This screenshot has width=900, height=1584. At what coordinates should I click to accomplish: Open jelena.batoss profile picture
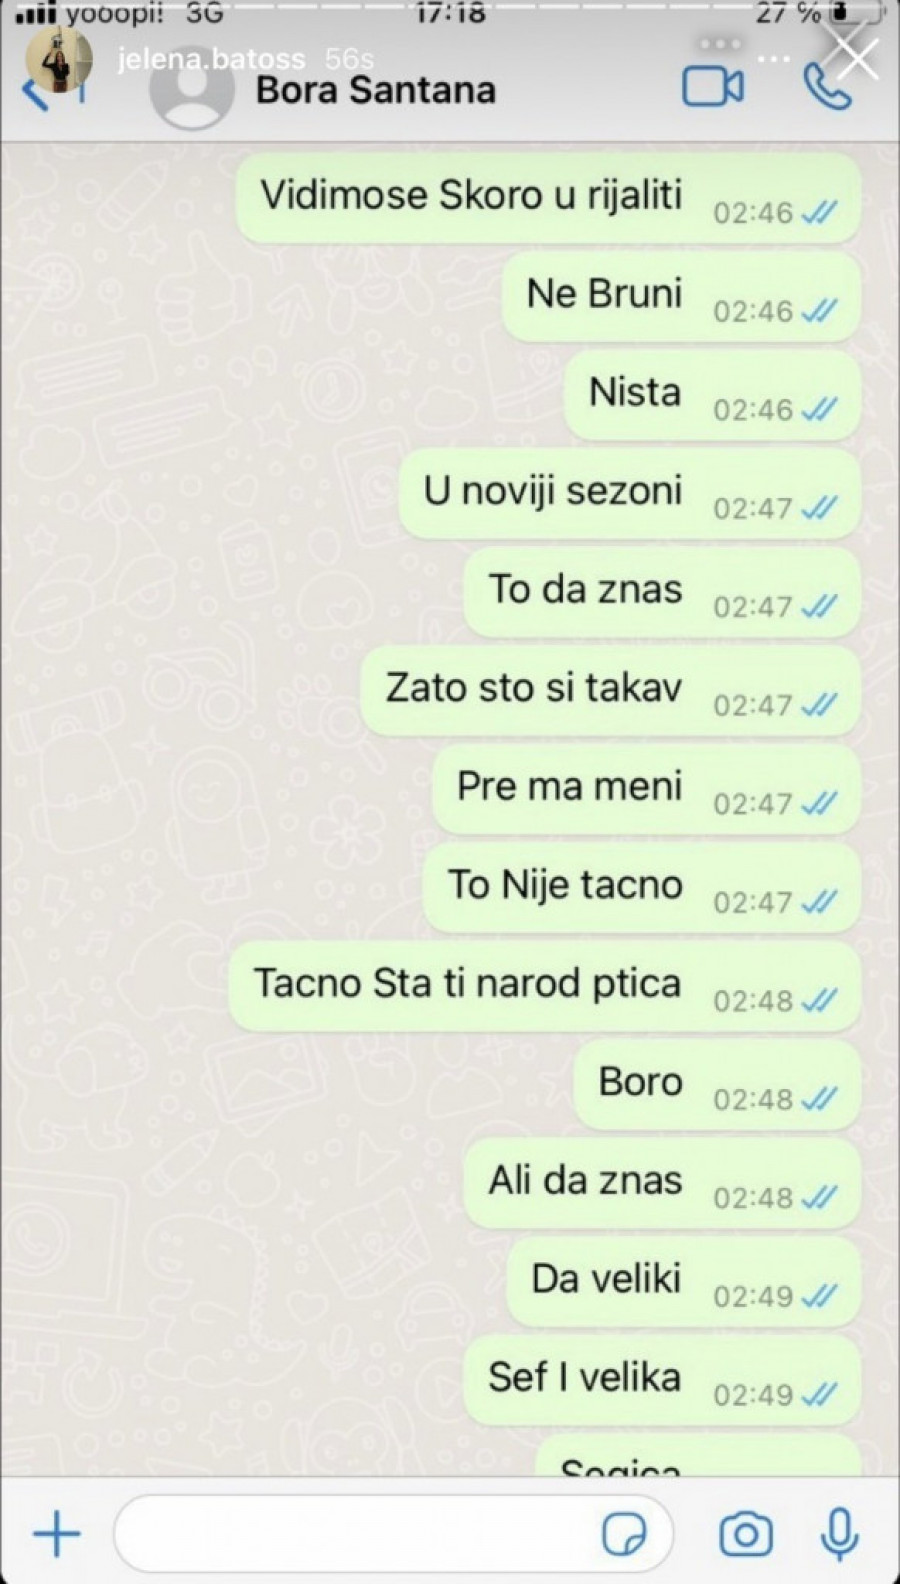click(59, 59)
